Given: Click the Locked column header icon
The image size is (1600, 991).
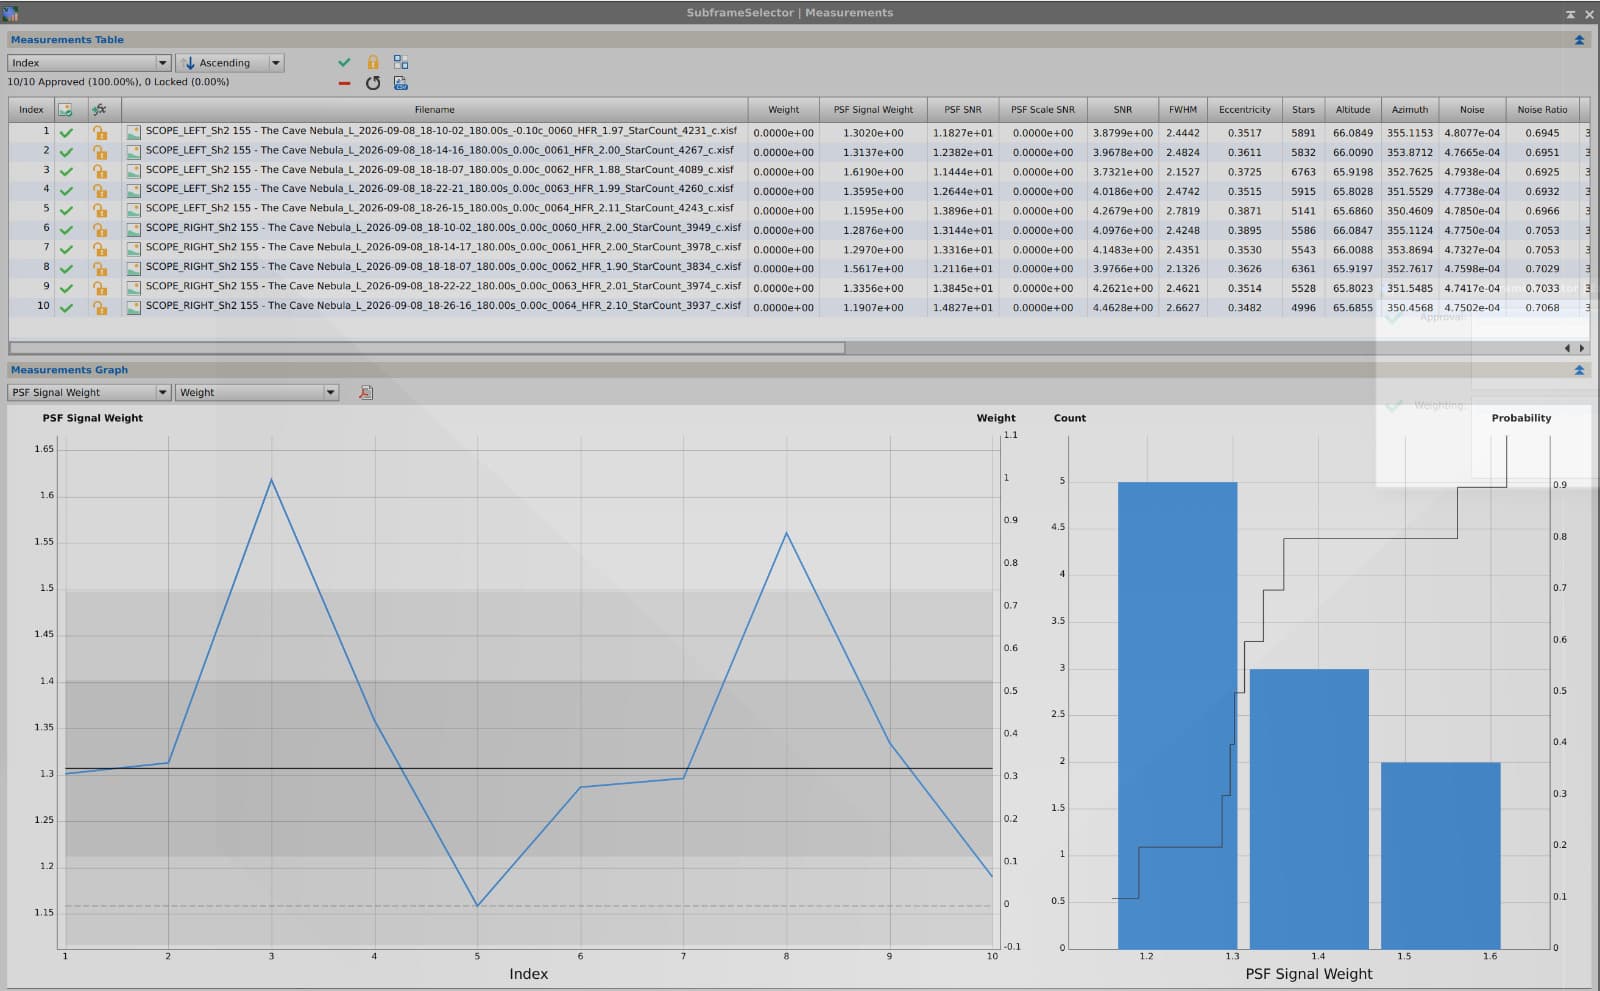Looking at the screenshot, I should [x=99, y=110].
